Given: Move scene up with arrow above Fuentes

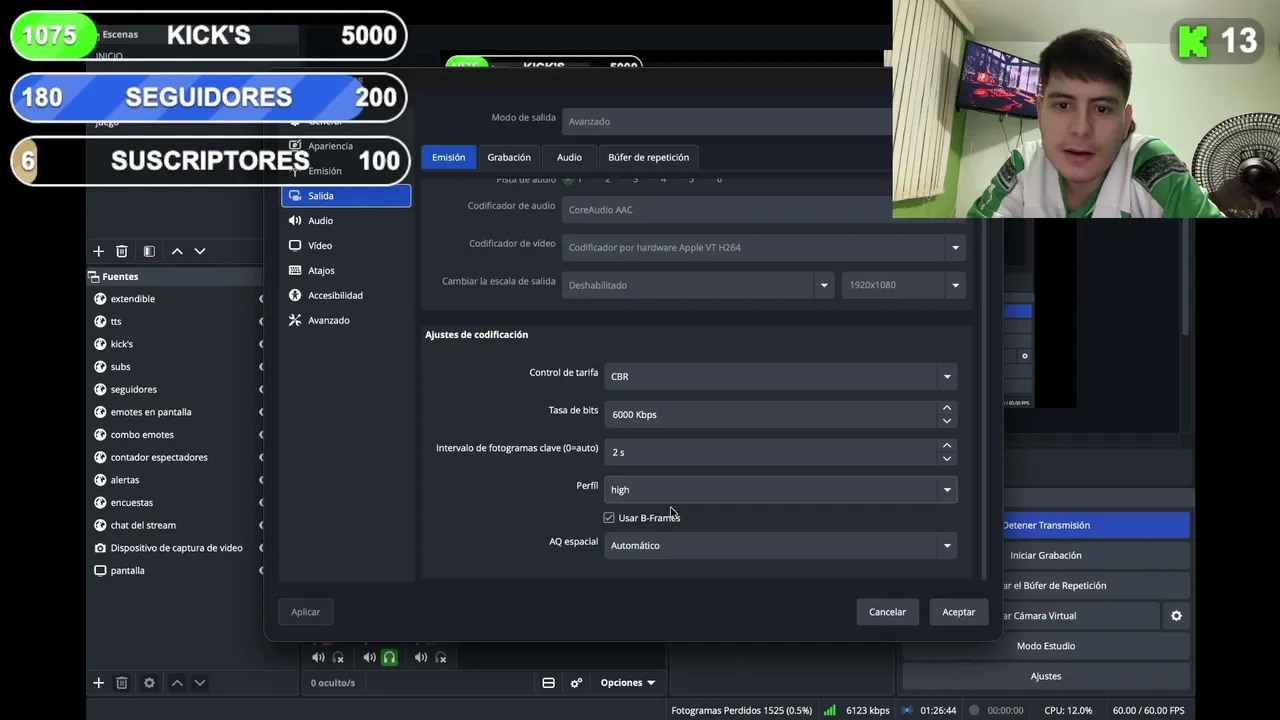Looking at the screenshot, I should click(177, 251).
